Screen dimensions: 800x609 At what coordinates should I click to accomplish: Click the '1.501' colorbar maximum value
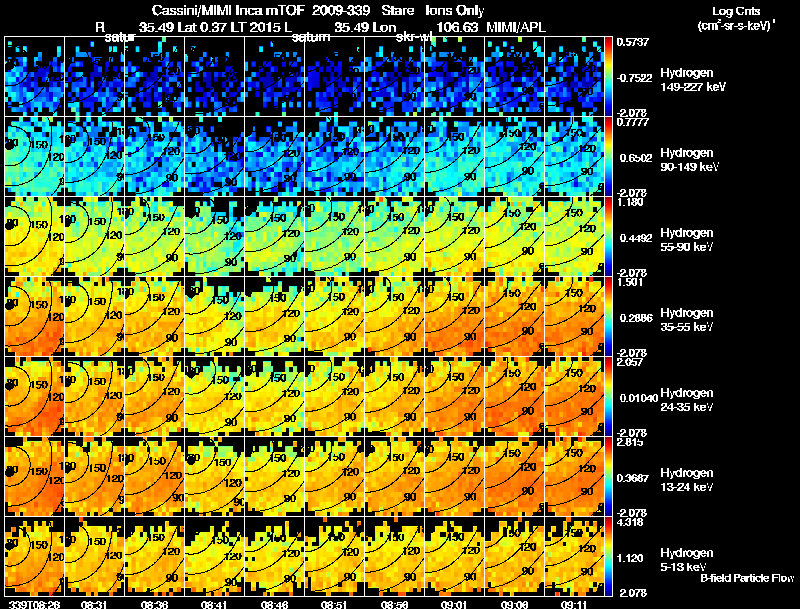630,283
